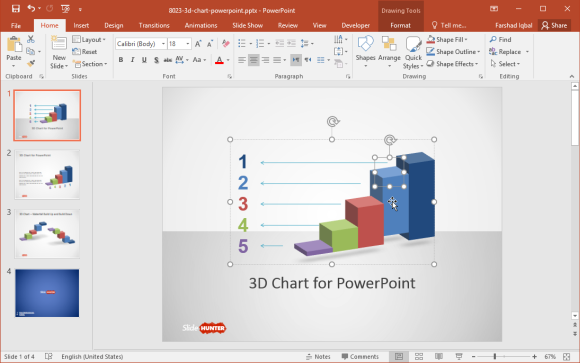
Task: Switch to the Animations tab
Action: pos(201,26)
